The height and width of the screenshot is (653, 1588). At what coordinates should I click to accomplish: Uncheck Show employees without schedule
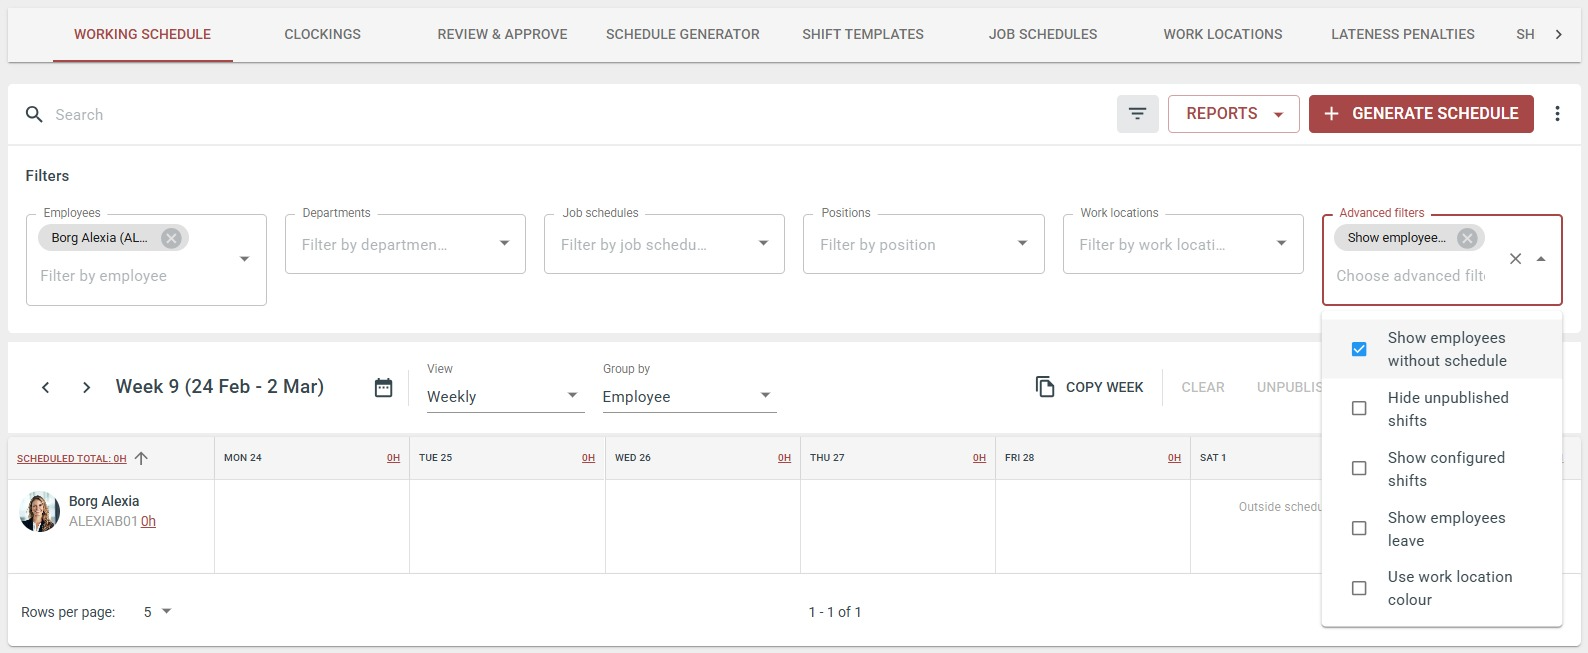tap(1359, 349)
